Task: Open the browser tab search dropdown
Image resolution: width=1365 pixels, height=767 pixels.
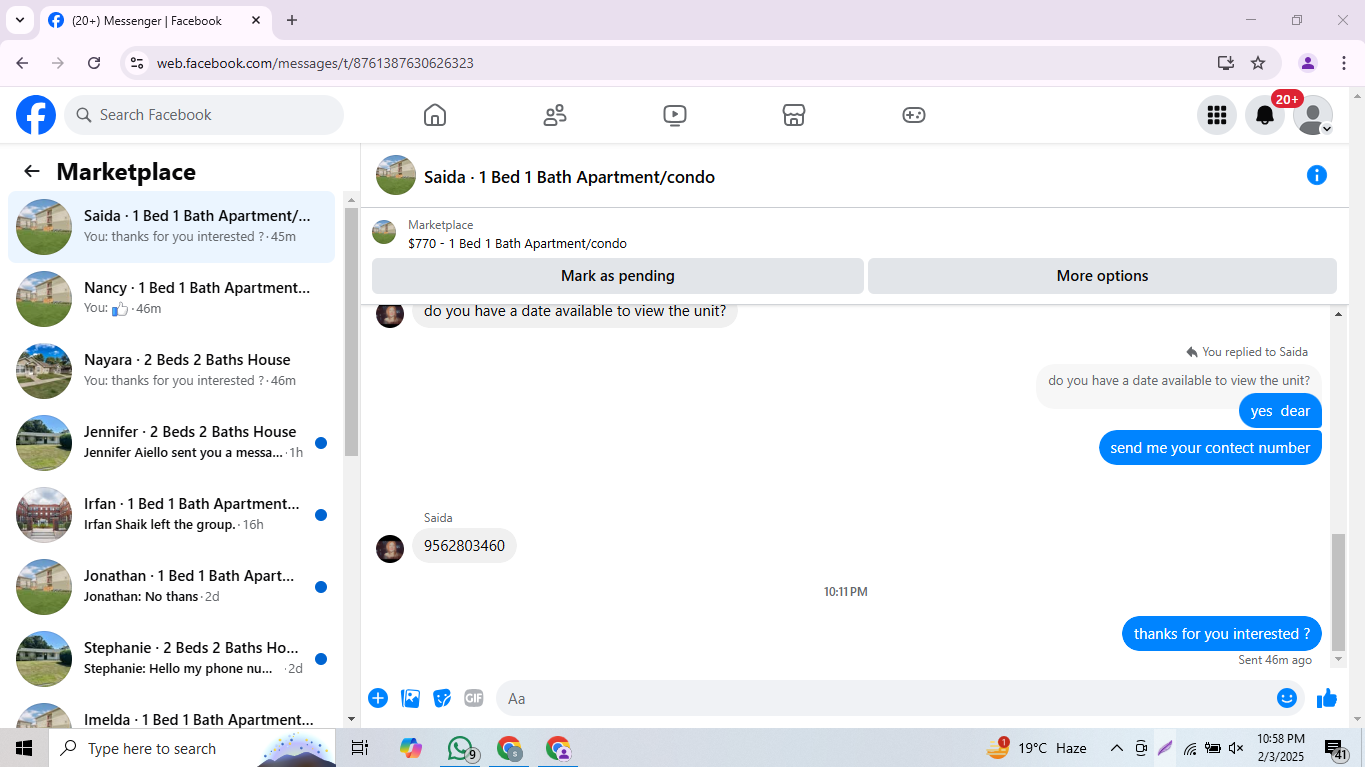Action: pyautogui.click(x=19, y=20)
